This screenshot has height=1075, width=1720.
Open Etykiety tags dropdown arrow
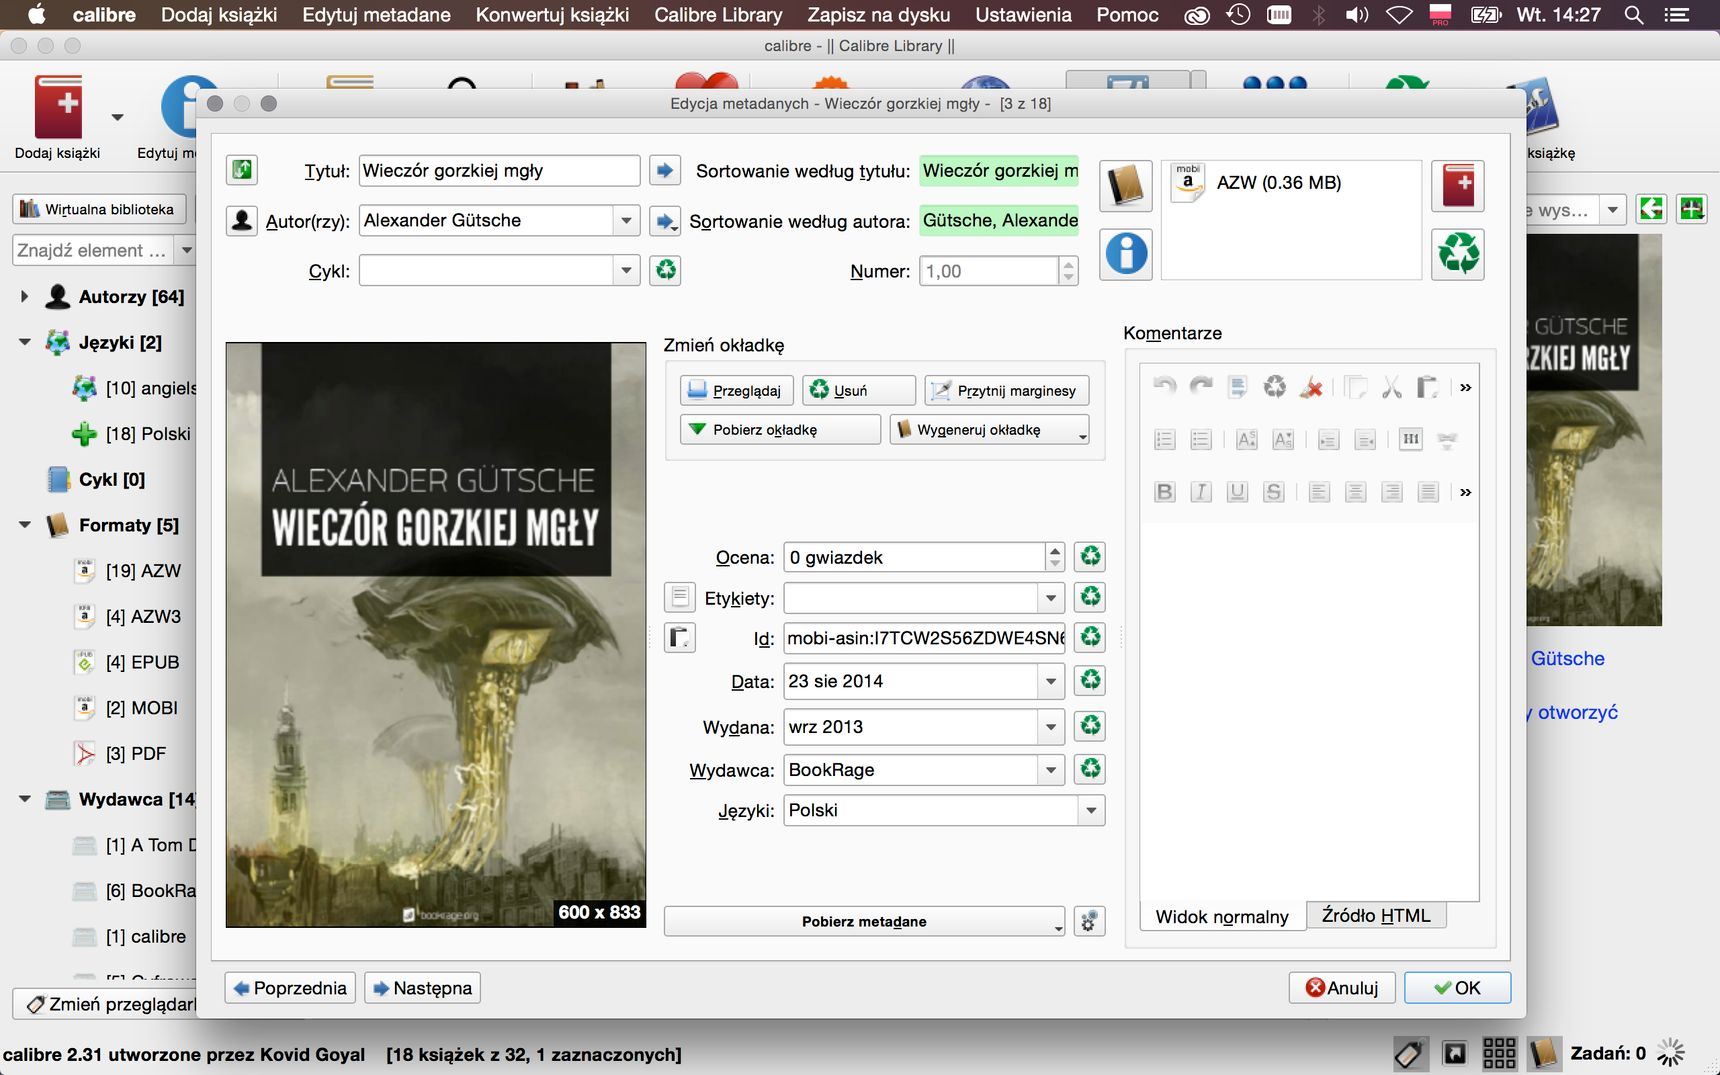coord(1051,598)
